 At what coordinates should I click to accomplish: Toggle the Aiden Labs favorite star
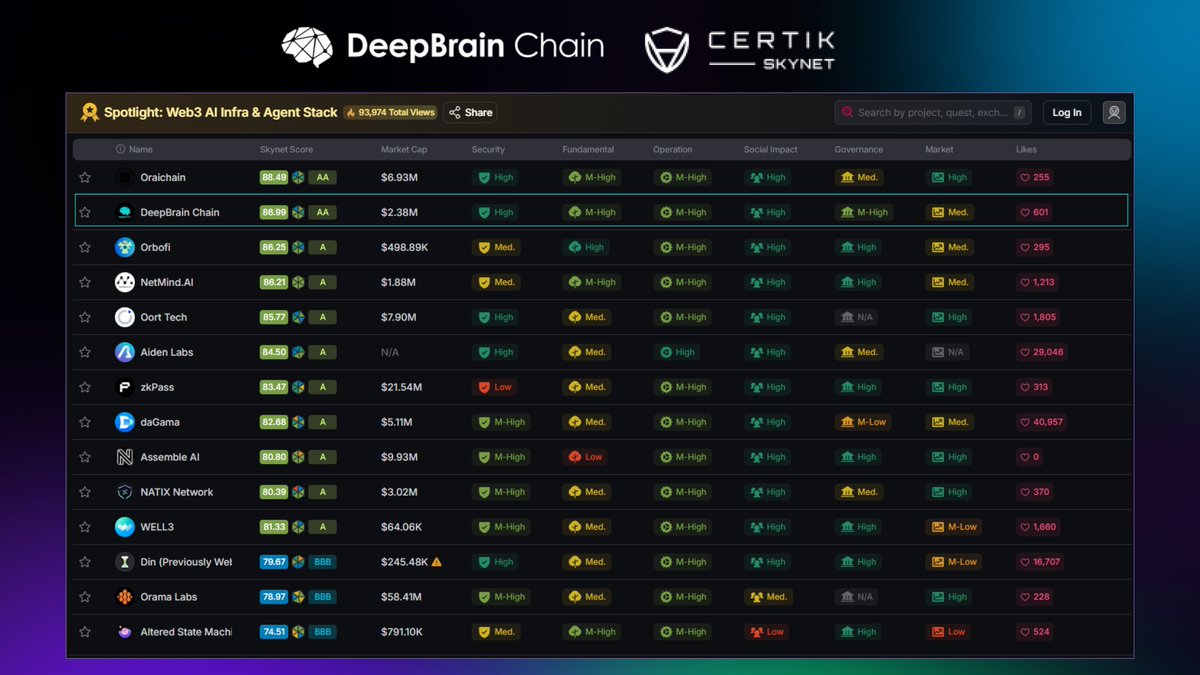tap(85, 352)
